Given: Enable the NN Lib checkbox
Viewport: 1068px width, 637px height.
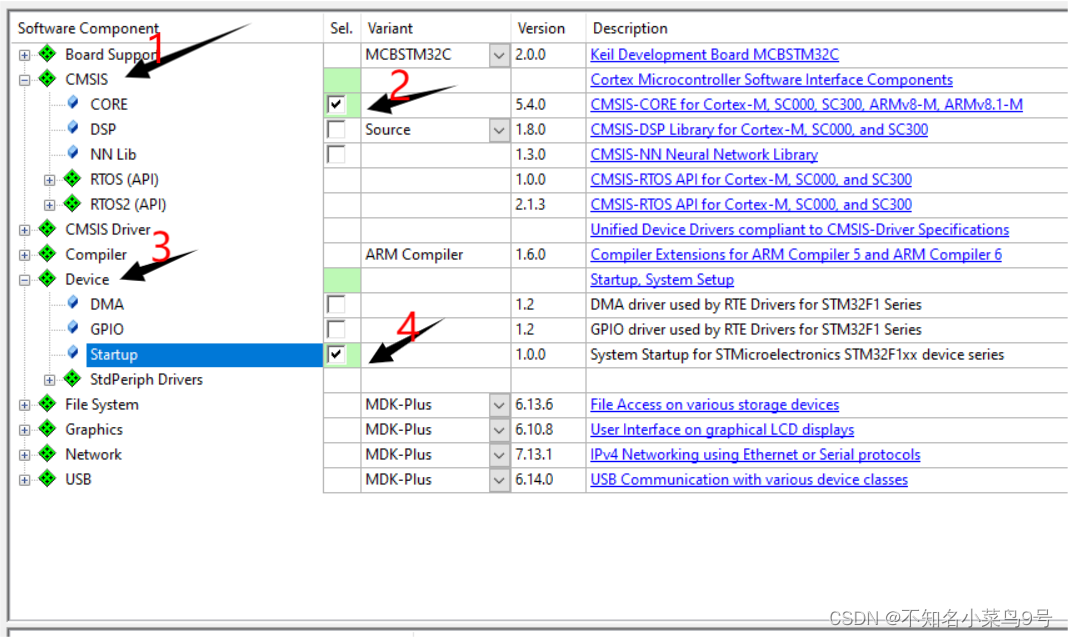Looking at the screenshot, I should pyautogui.click(x=336, y=155).
